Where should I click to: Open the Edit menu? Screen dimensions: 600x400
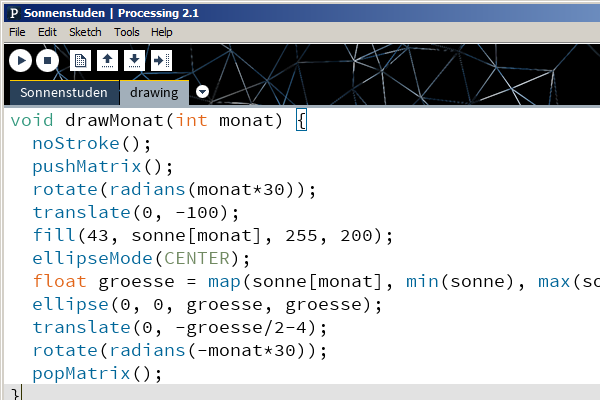tap(47, 32)
